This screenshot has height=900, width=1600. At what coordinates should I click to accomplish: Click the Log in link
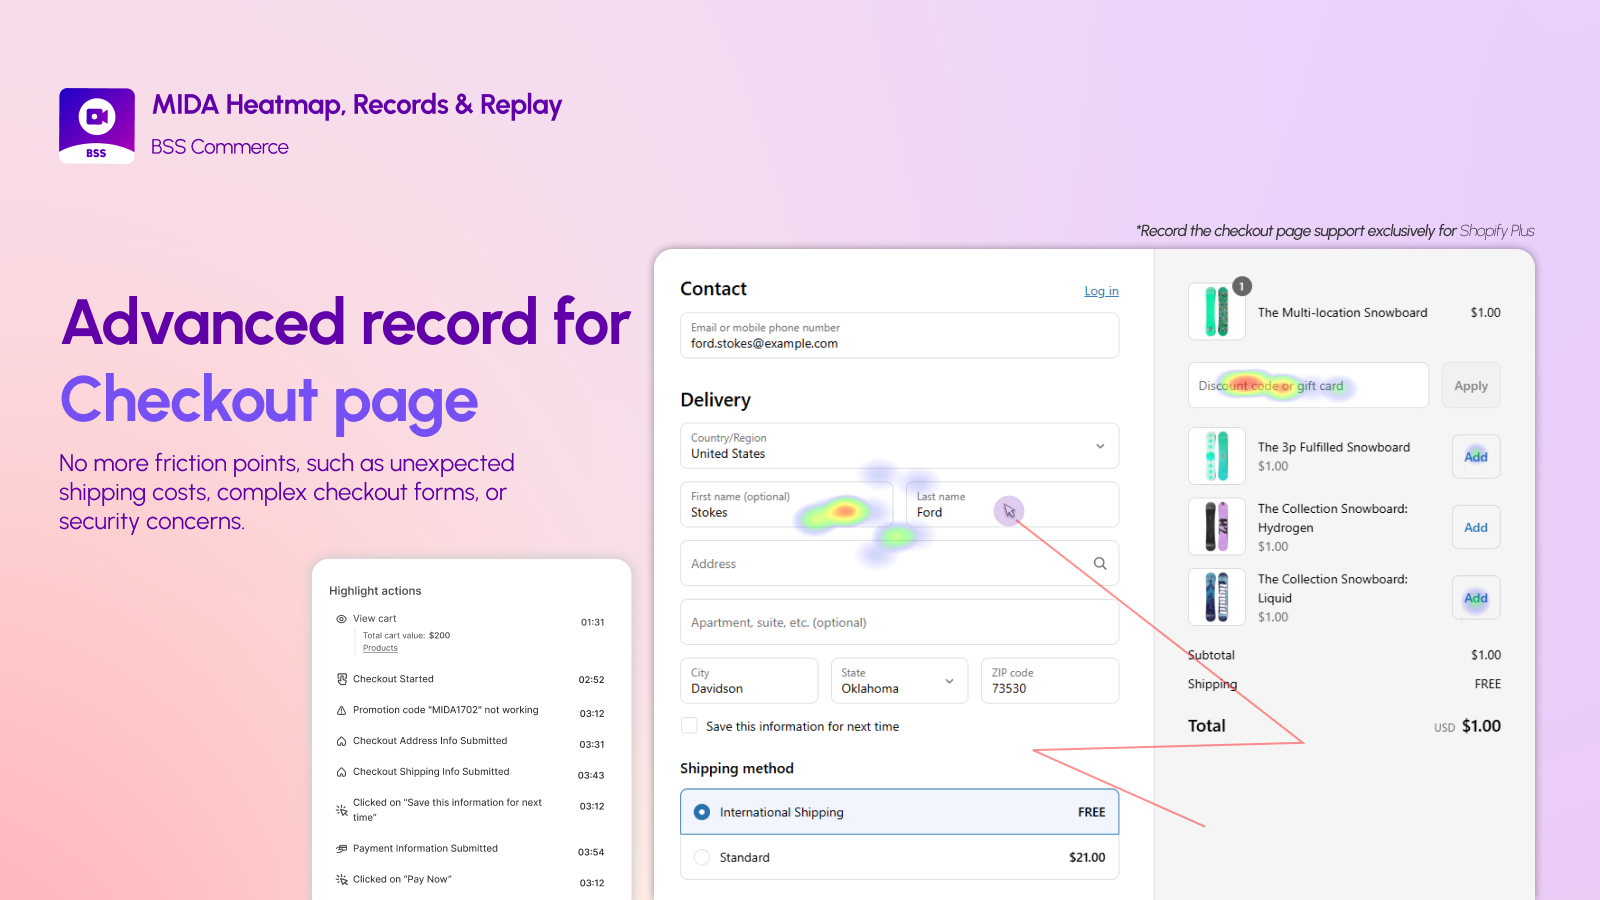click(x=1101, y=291)
